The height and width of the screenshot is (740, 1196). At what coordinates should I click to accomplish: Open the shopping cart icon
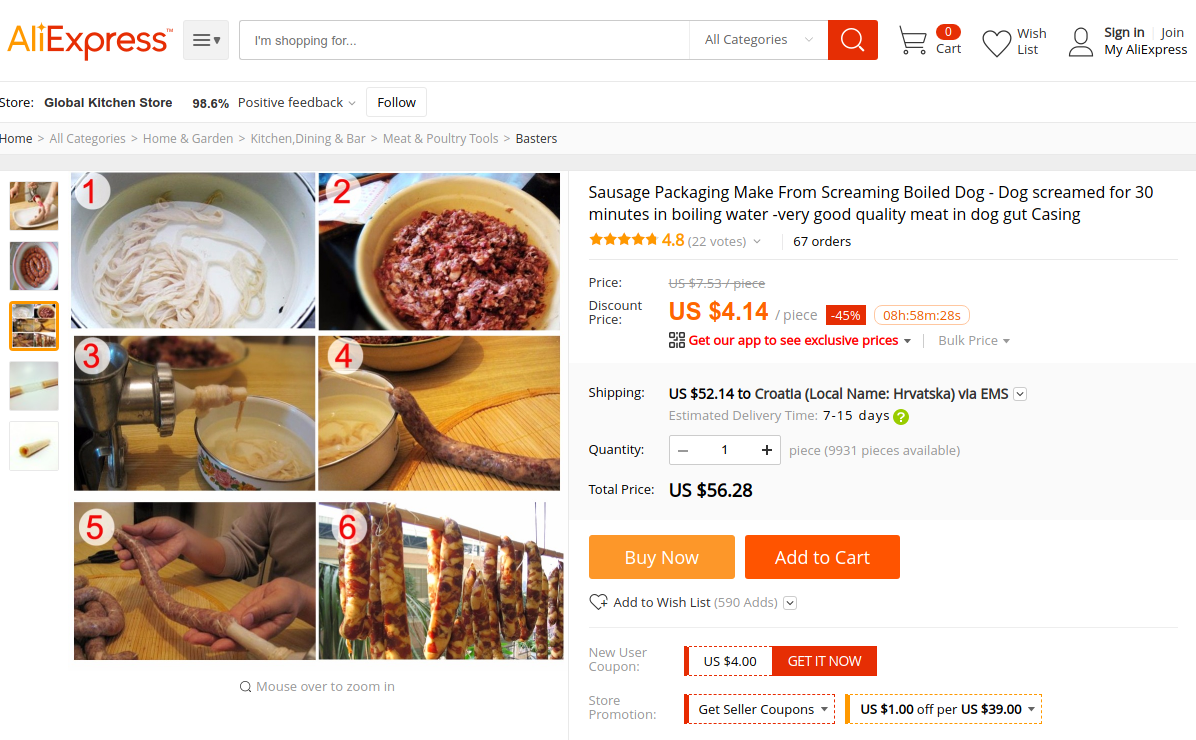(x=912, y=41)
